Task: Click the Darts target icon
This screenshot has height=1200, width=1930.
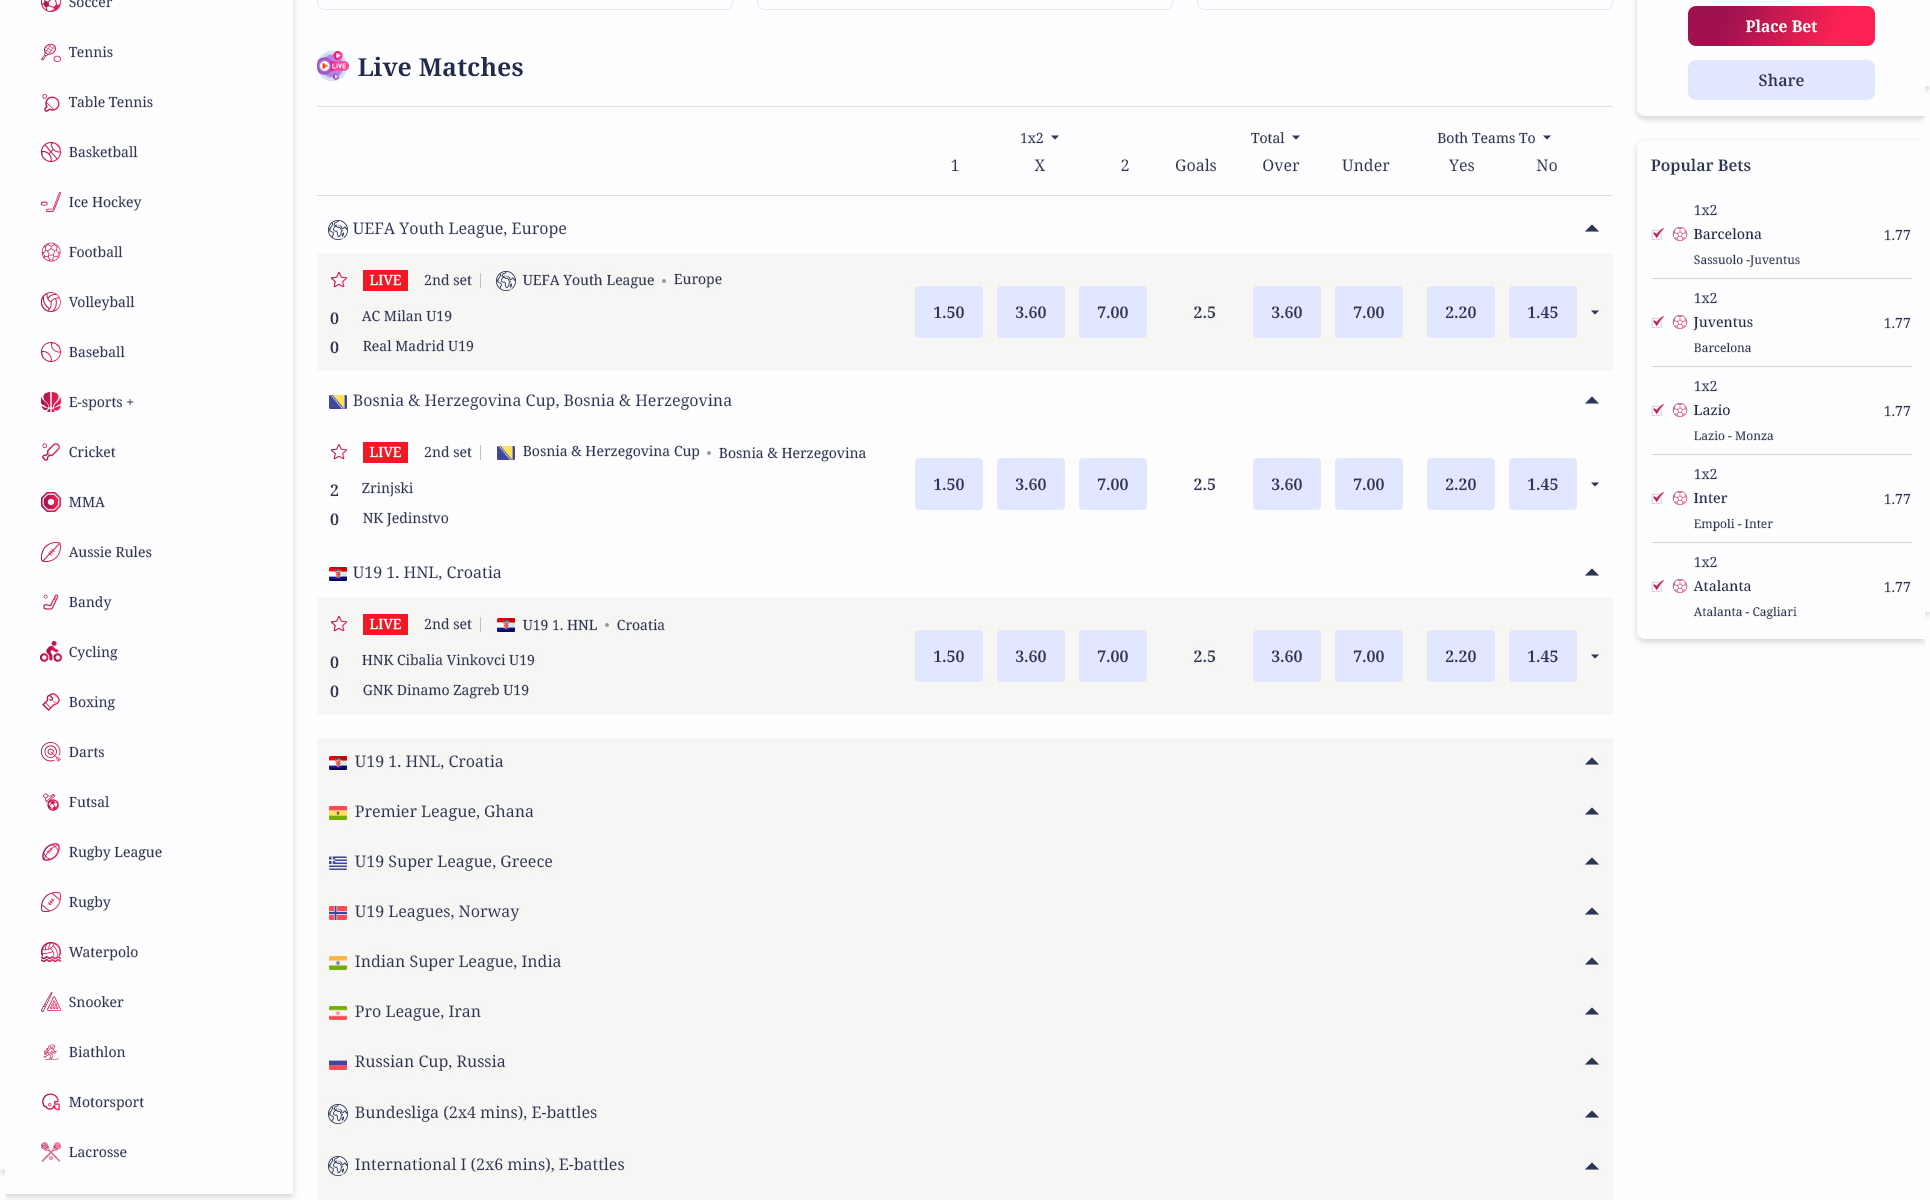Action: click(x=50, y=752)
